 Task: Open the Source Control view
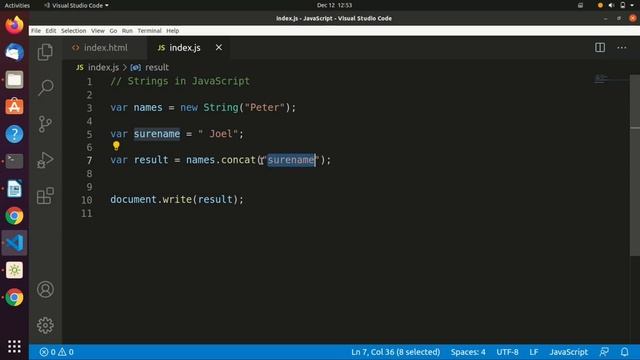[45, 124]
